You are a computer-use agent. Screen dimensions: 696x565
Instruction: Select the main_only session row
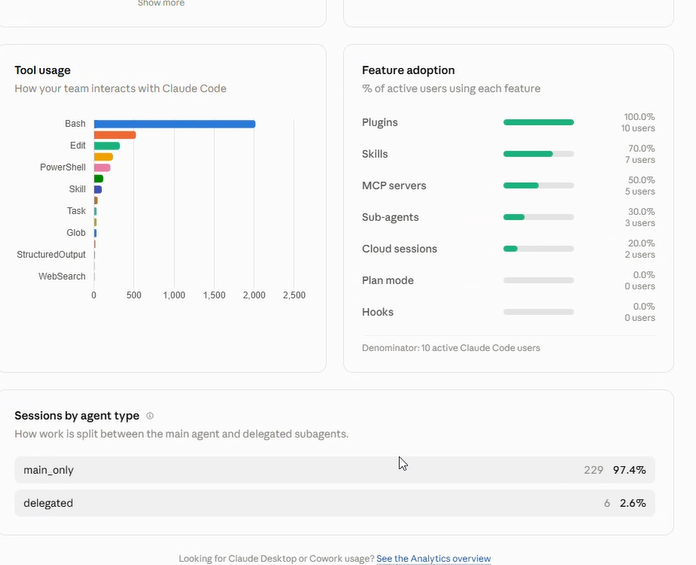[335, 470]
